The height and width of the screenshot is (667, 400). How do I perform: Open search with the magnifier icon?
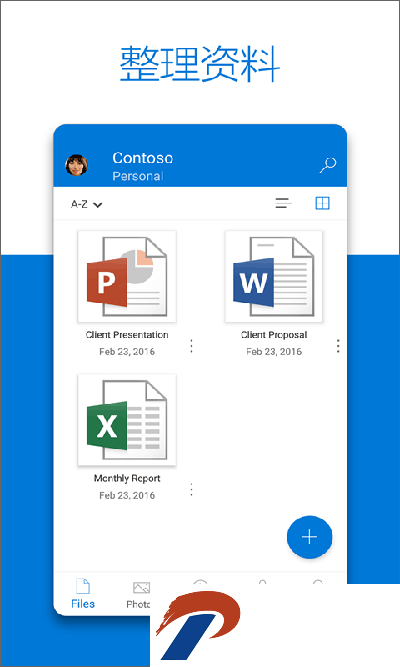pyautogui.click(x=328, y=165)
